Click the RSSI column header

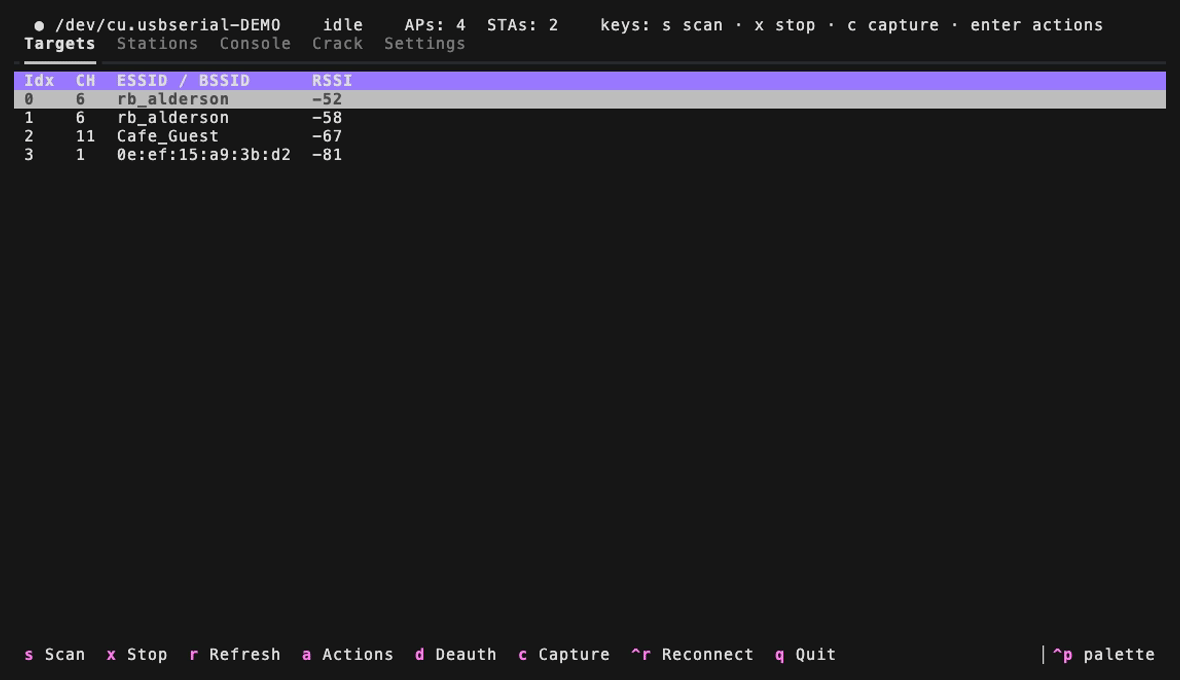click(333, 80)
